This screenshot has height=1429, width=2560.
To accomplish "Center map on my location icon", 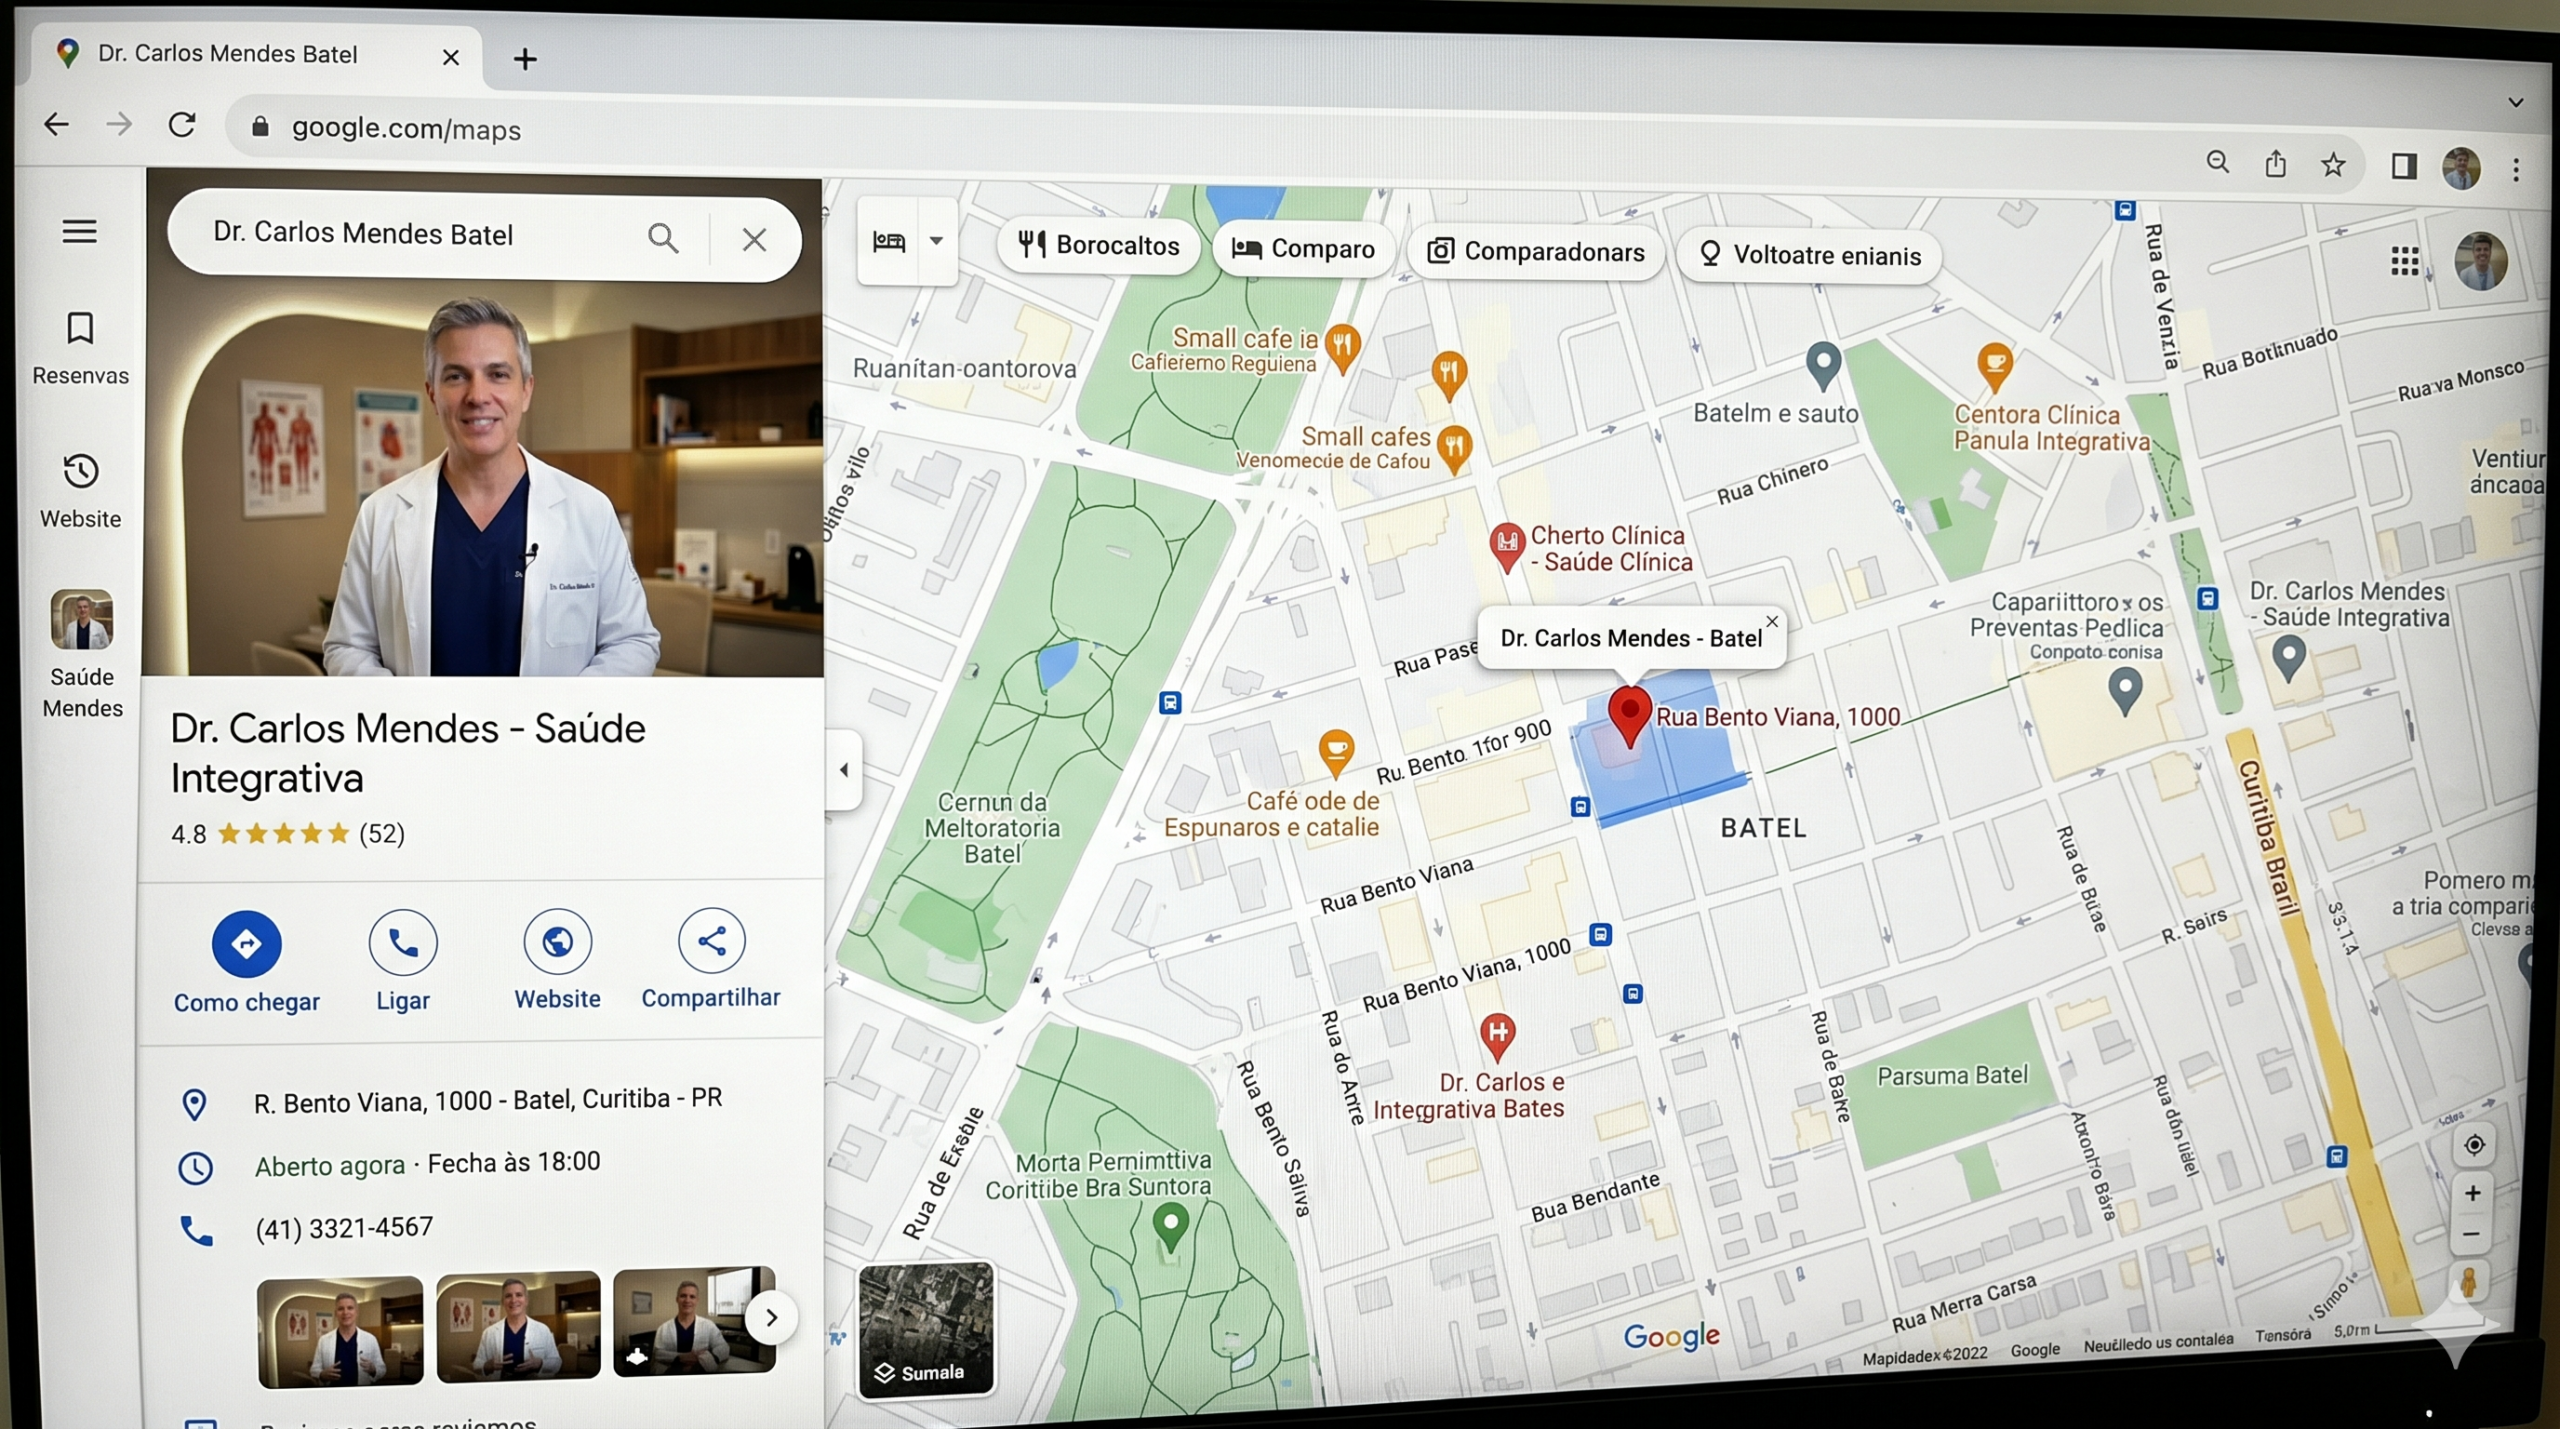I will [2475, 1145].
